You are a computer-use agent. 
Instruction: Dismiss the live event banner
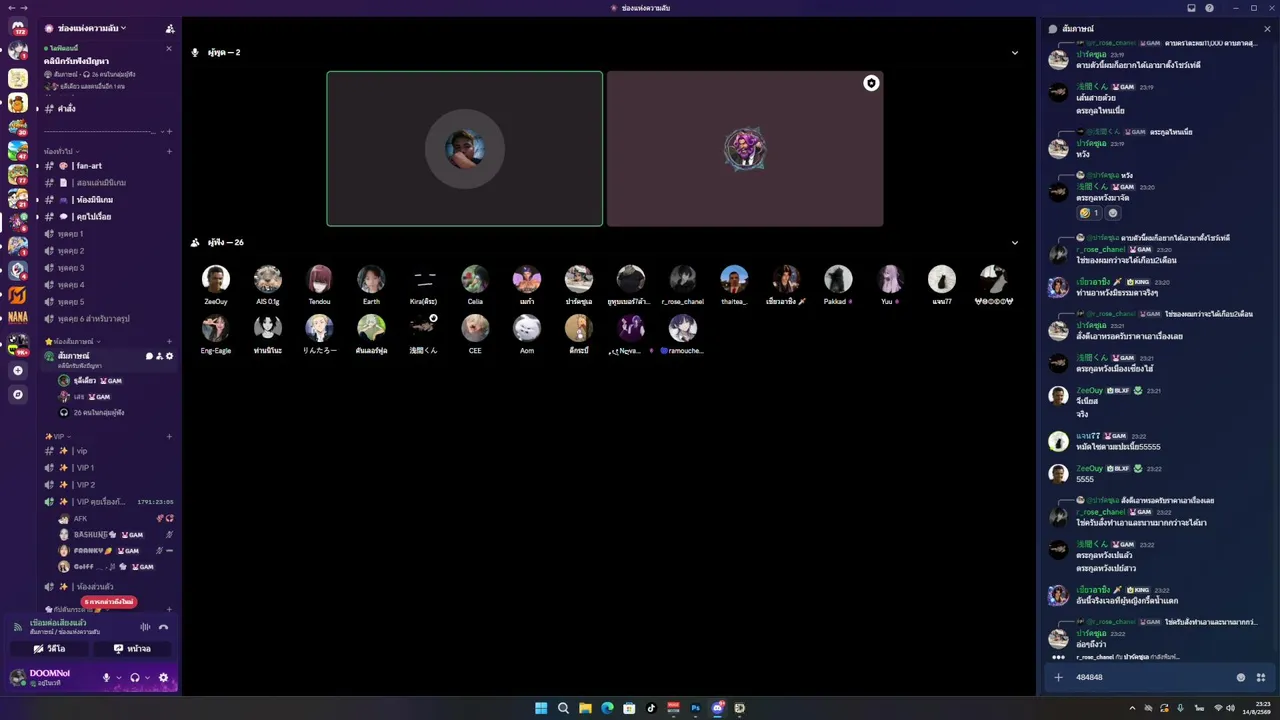tap(168, 49)
